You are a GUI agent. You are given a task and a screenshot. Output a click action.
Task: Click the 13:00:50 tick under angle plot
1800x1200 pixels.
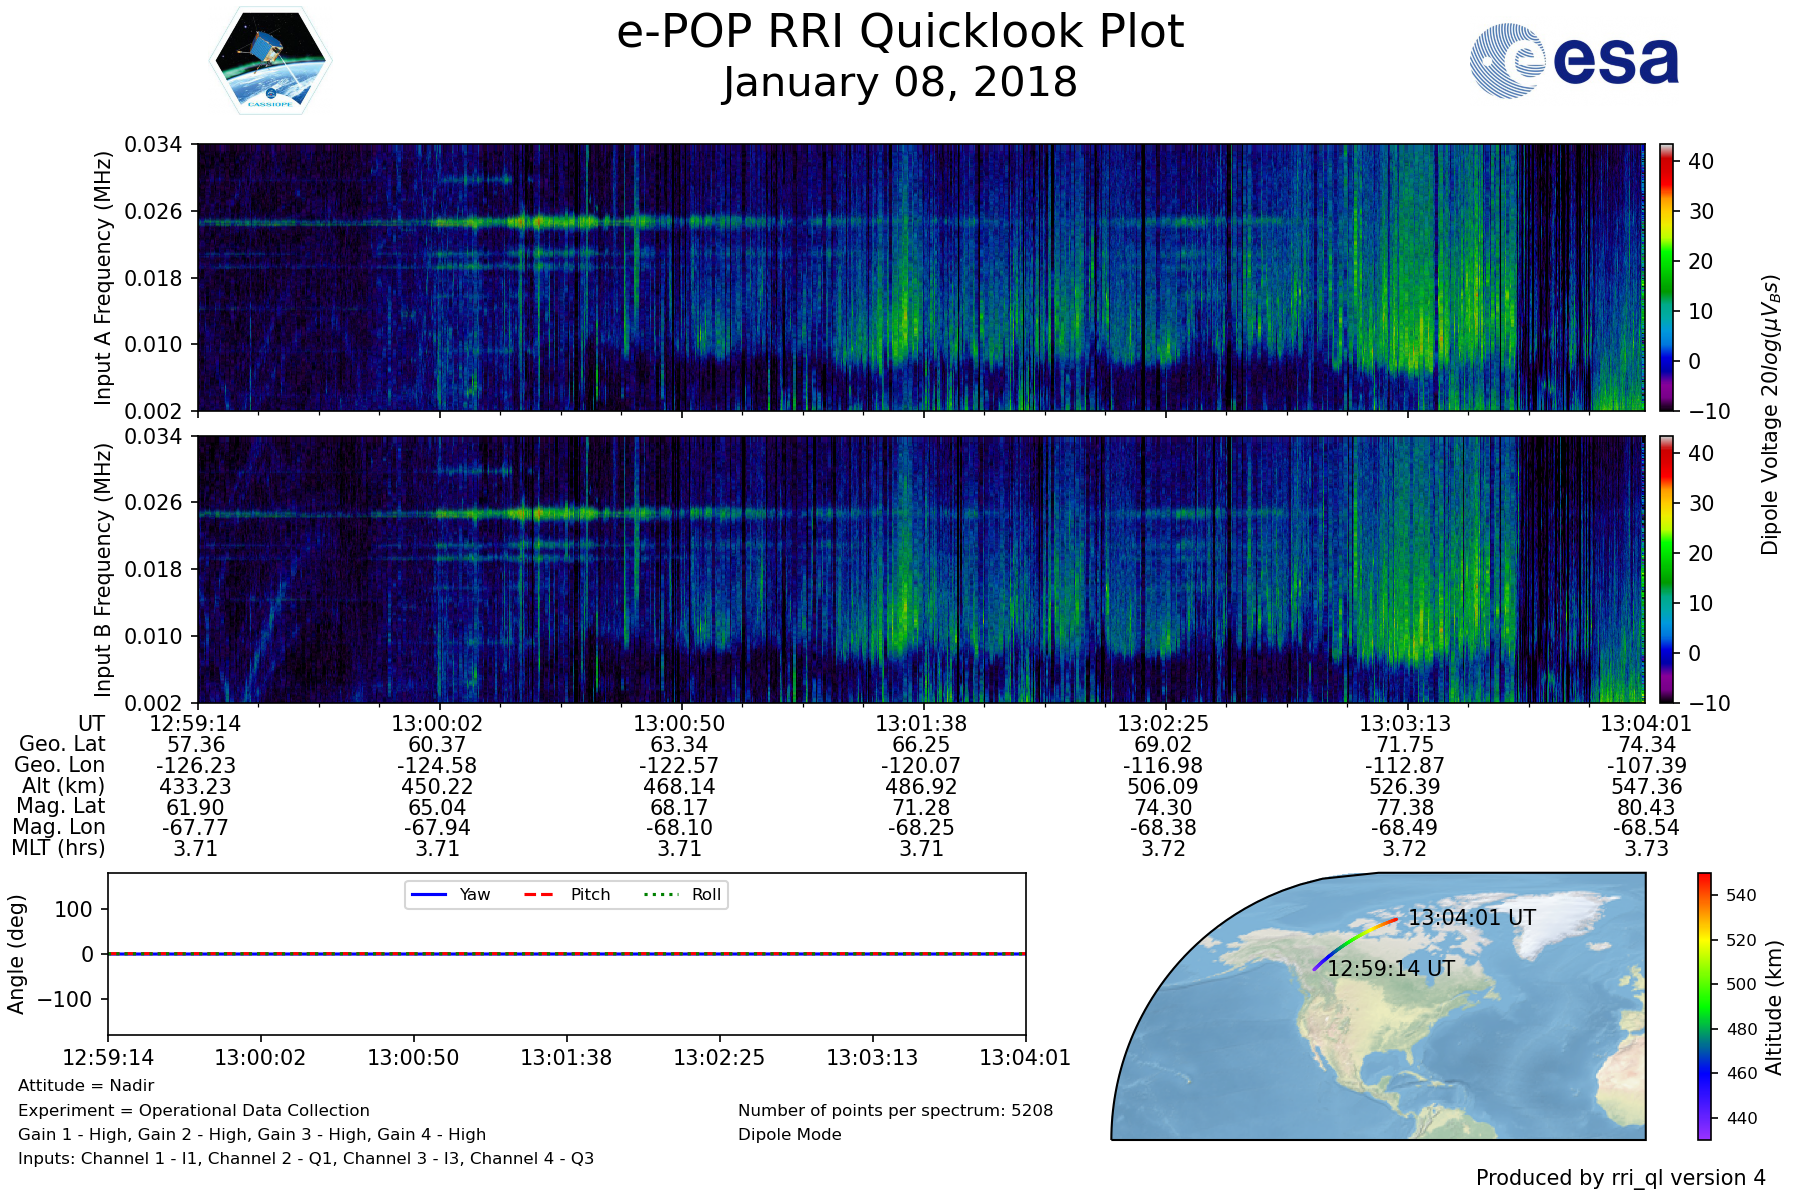click(x=413, y=1058)
